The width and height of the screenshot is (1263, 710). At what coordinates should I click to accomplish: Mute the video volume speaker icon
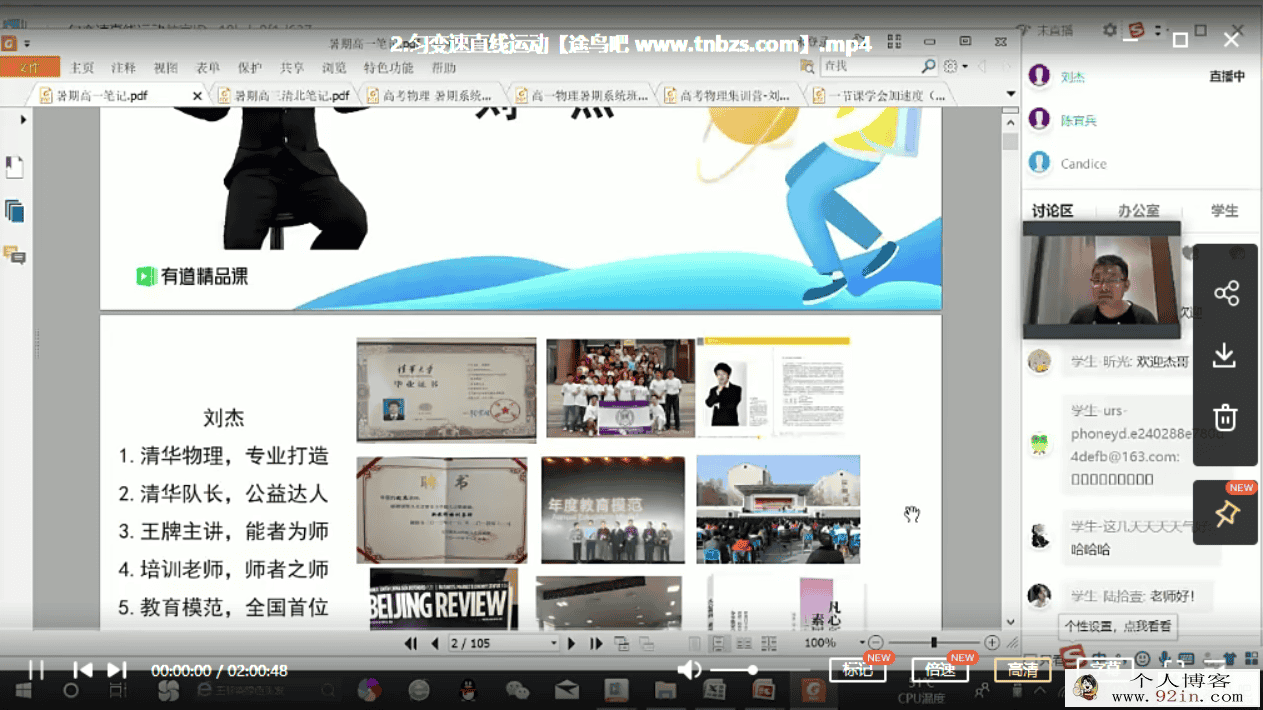(x=689, y=670)
